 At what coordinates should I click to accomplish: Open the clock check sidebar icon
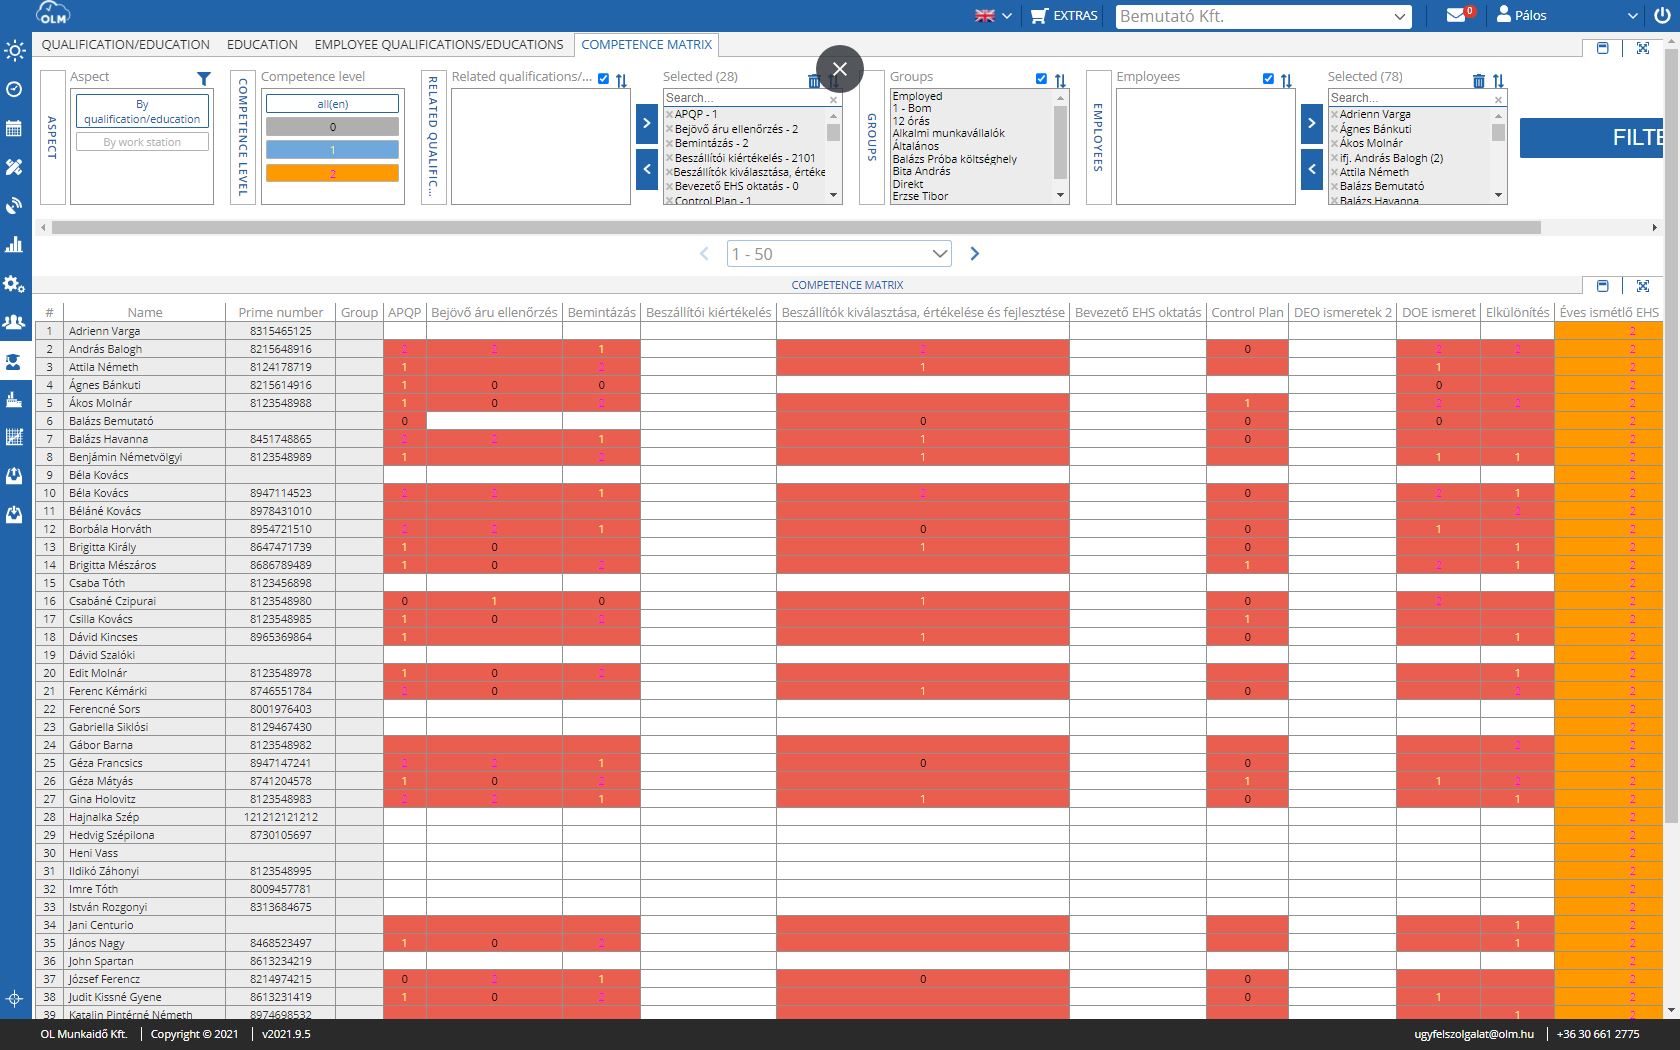[15, 89]
